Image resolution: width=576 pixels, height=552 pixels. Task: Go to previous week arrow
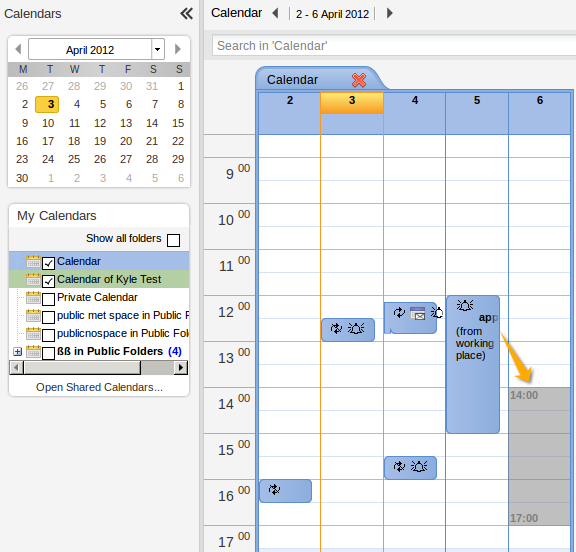pyautogui.click(x=275, y=14)
